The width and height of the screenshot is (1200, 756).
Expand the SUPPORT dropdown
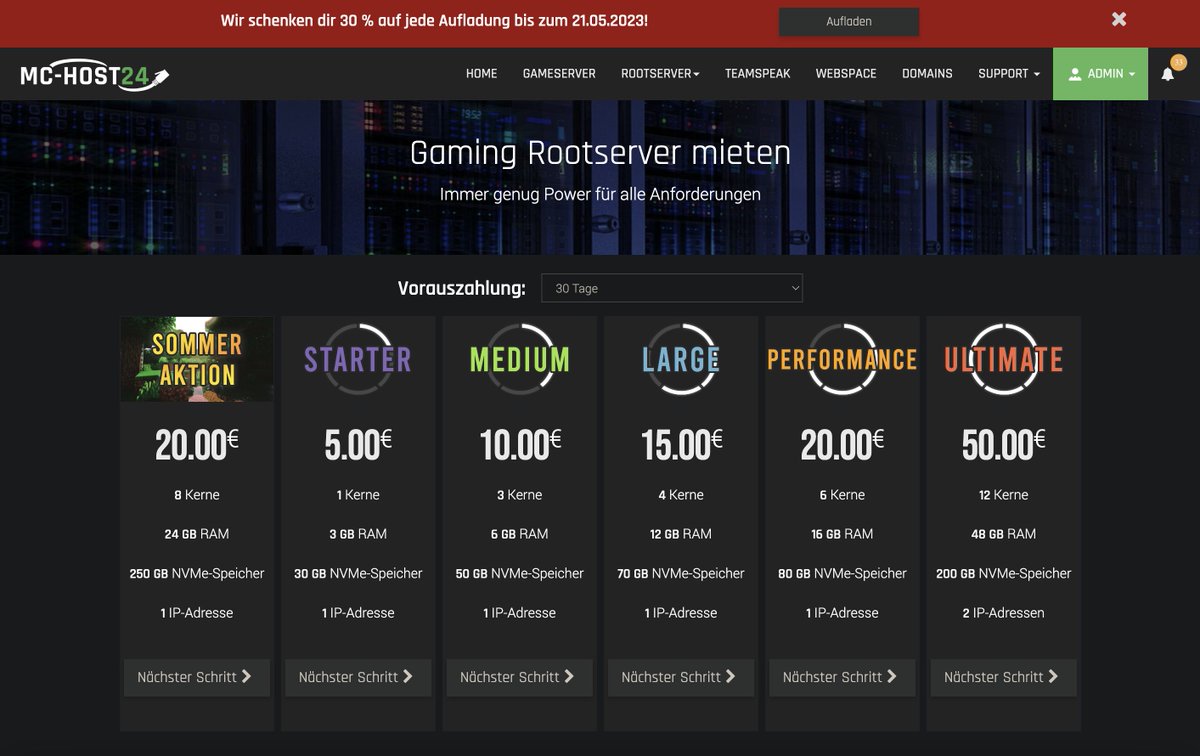tap(1008, 73)
